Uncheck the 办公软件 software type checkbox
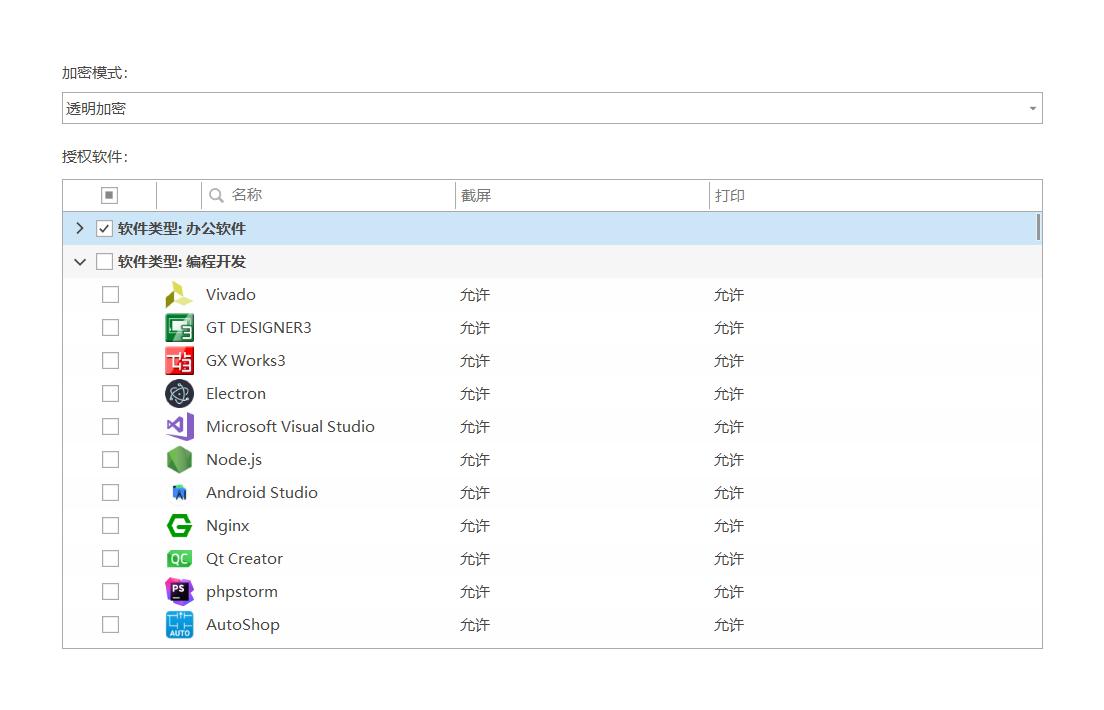 point(104,229)
